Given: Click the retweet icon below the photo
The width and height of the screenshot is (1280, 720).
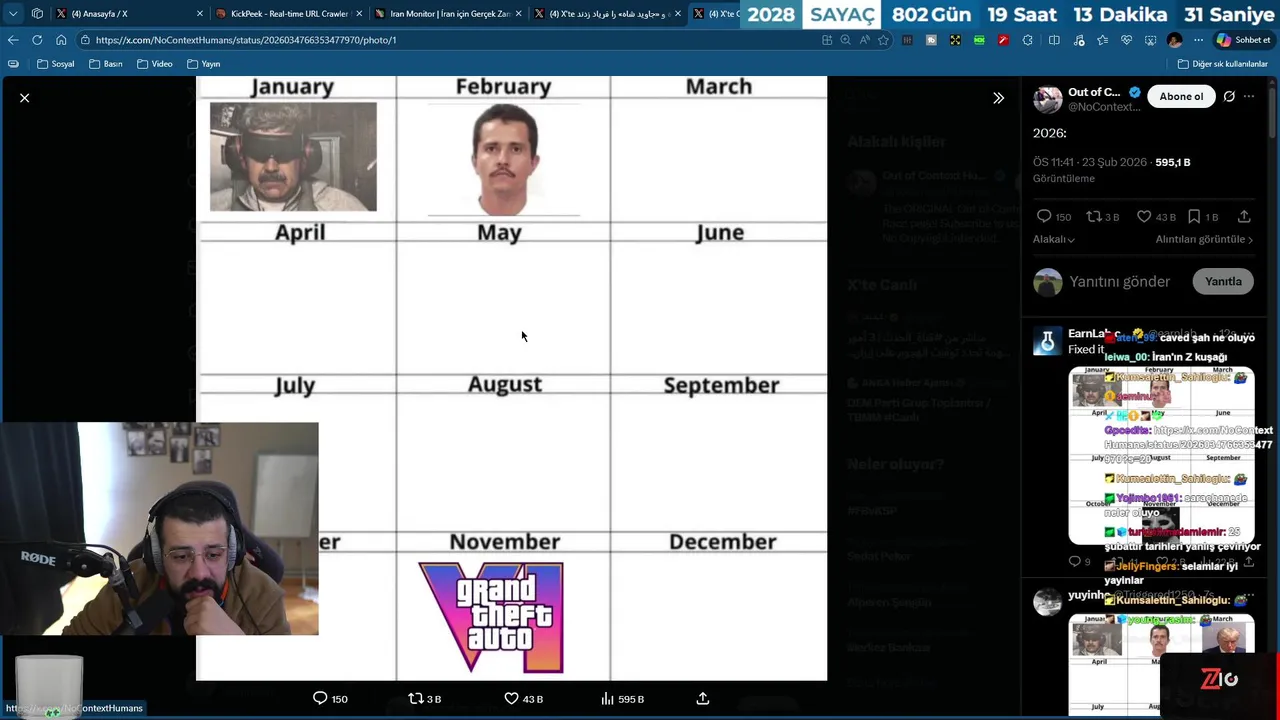Looking at the screenshot, I should pos(416,698).
